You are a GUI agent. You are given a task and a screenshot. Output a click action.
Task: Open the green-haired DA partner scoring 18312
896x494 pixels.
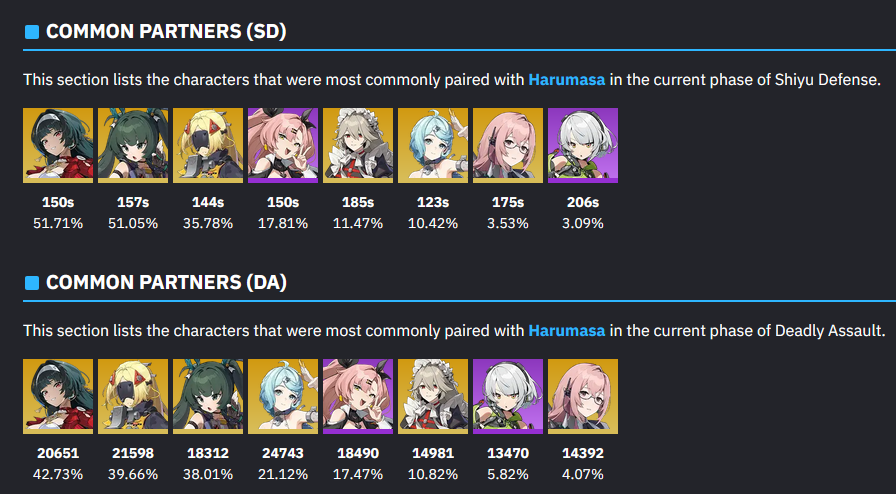point(208,396)
